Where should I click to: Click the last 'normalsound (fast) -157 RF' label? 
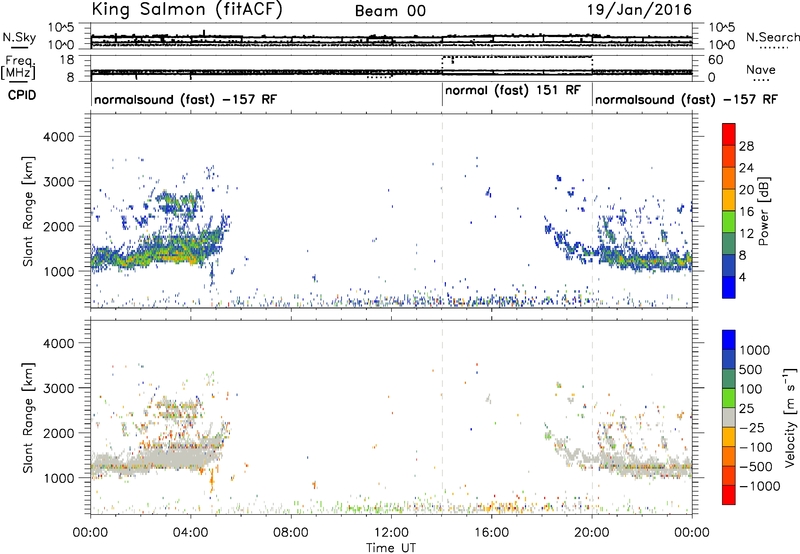coord(686,99)
